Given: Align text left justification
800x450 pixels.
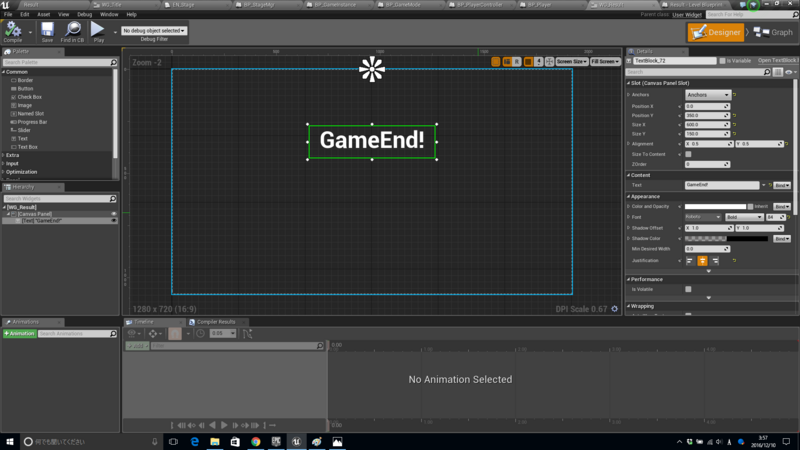Looking at the screenshot, I should [690, 261].
